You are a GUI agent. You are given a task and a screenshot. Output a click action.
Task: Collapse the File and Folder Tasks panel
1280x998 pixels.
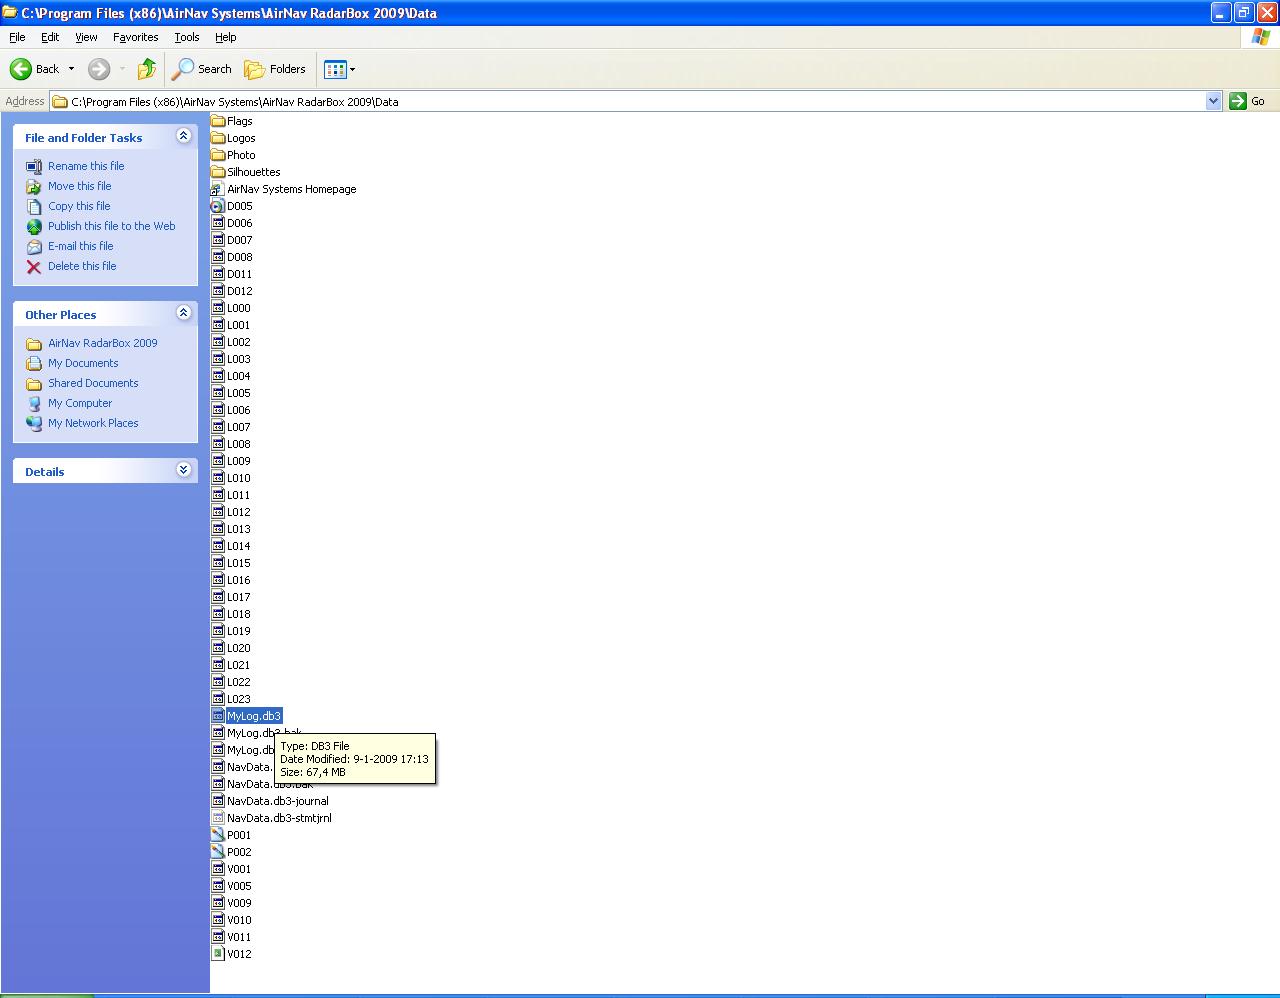[x=183, y=136]
